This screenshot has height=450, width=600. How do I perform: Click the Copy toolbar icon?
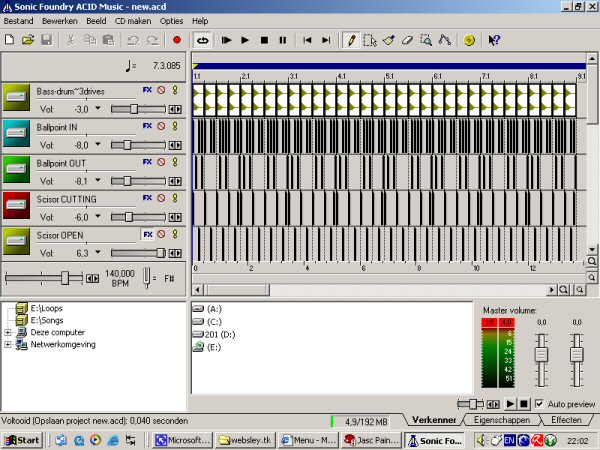90,40
